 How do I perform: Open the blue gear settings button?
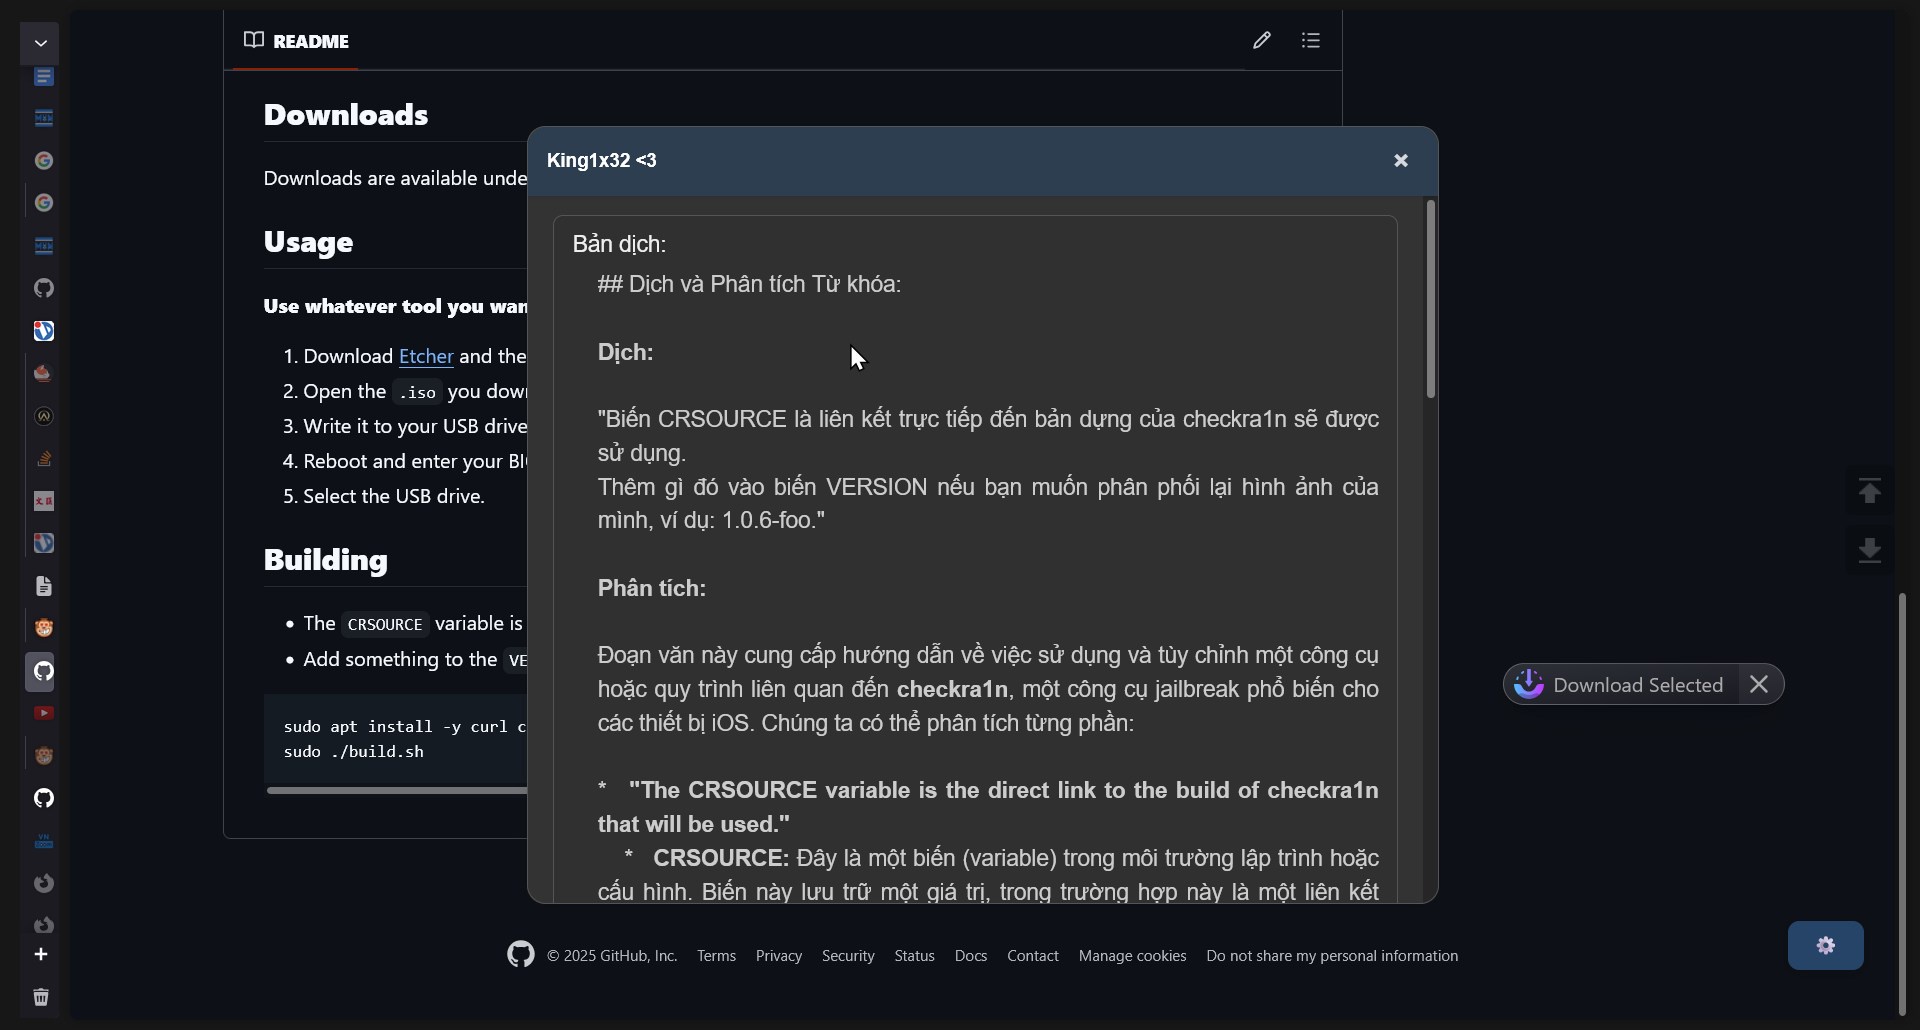click(1826, 945)
